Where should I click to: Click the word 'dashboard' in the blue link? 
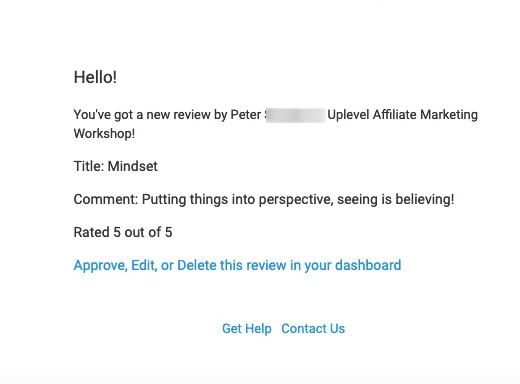point(368,265)
